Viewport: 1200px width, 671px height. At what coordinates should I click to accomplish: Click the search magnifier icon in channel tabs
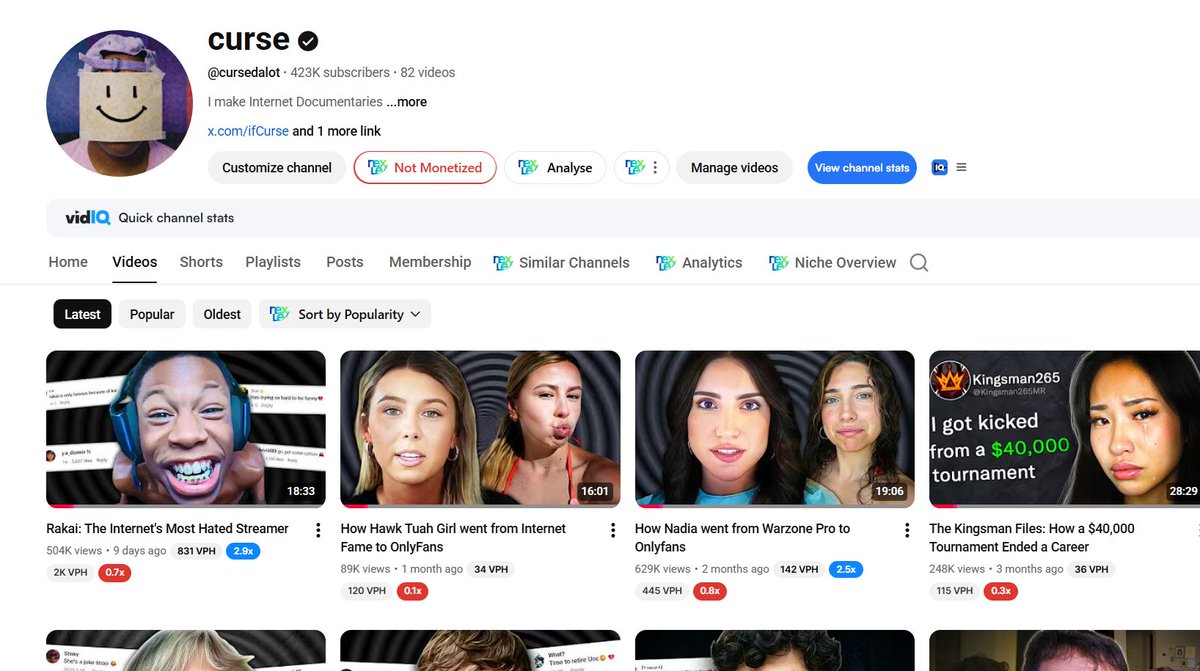919,263
